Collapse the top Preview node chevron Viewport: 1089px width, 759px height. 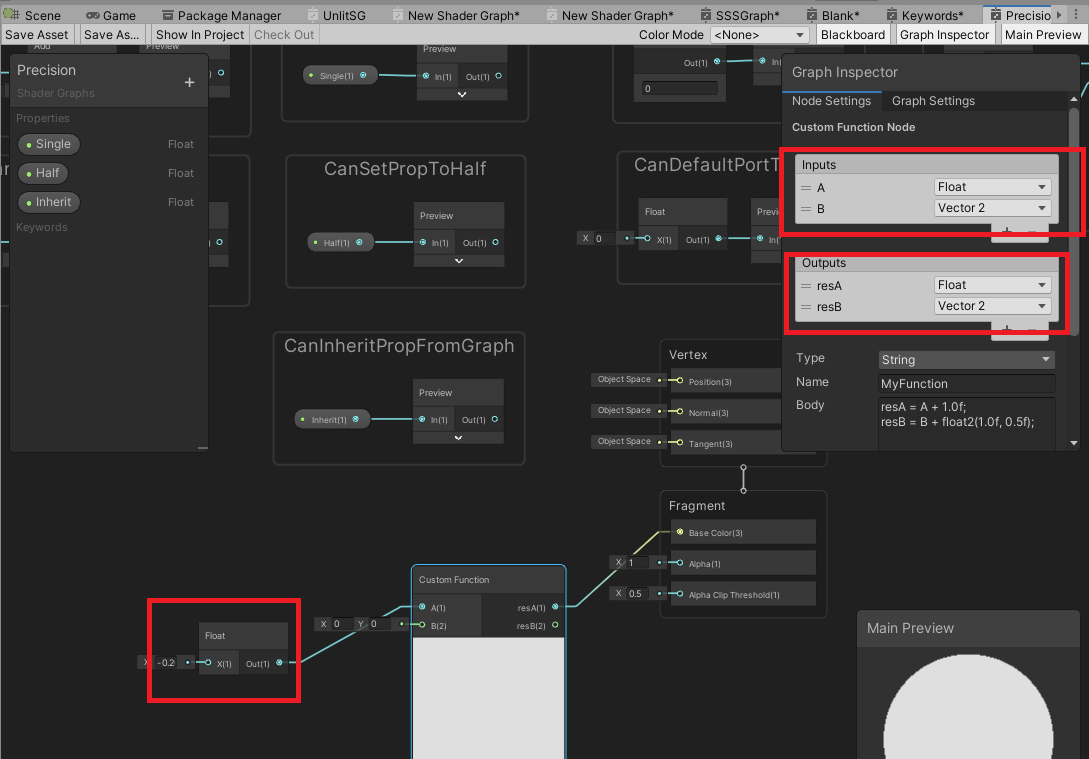[462, 94]
